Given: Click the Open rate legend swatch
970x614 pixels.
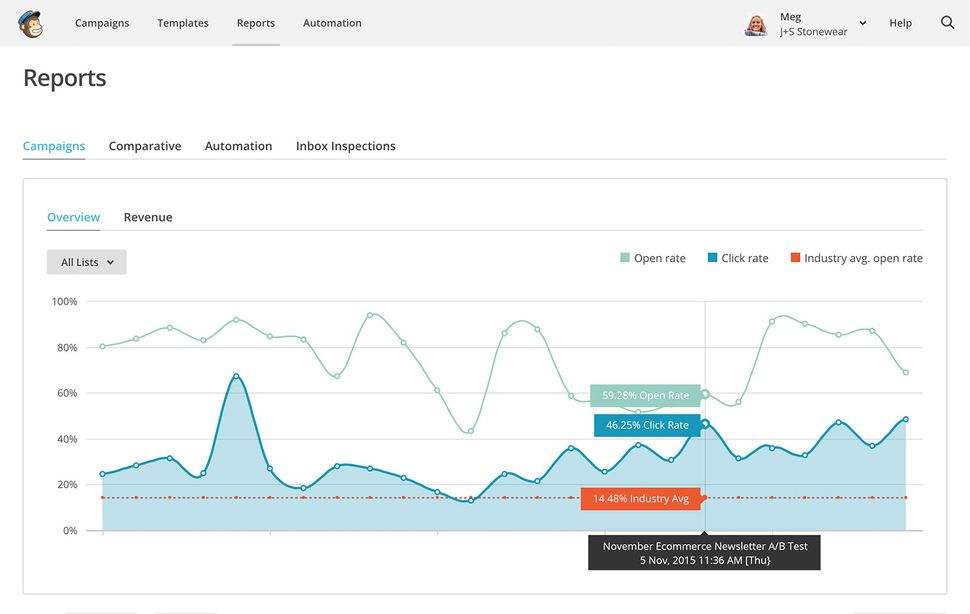Looking at the screenshot, I should pyautogui.click(x=623, y=258).
